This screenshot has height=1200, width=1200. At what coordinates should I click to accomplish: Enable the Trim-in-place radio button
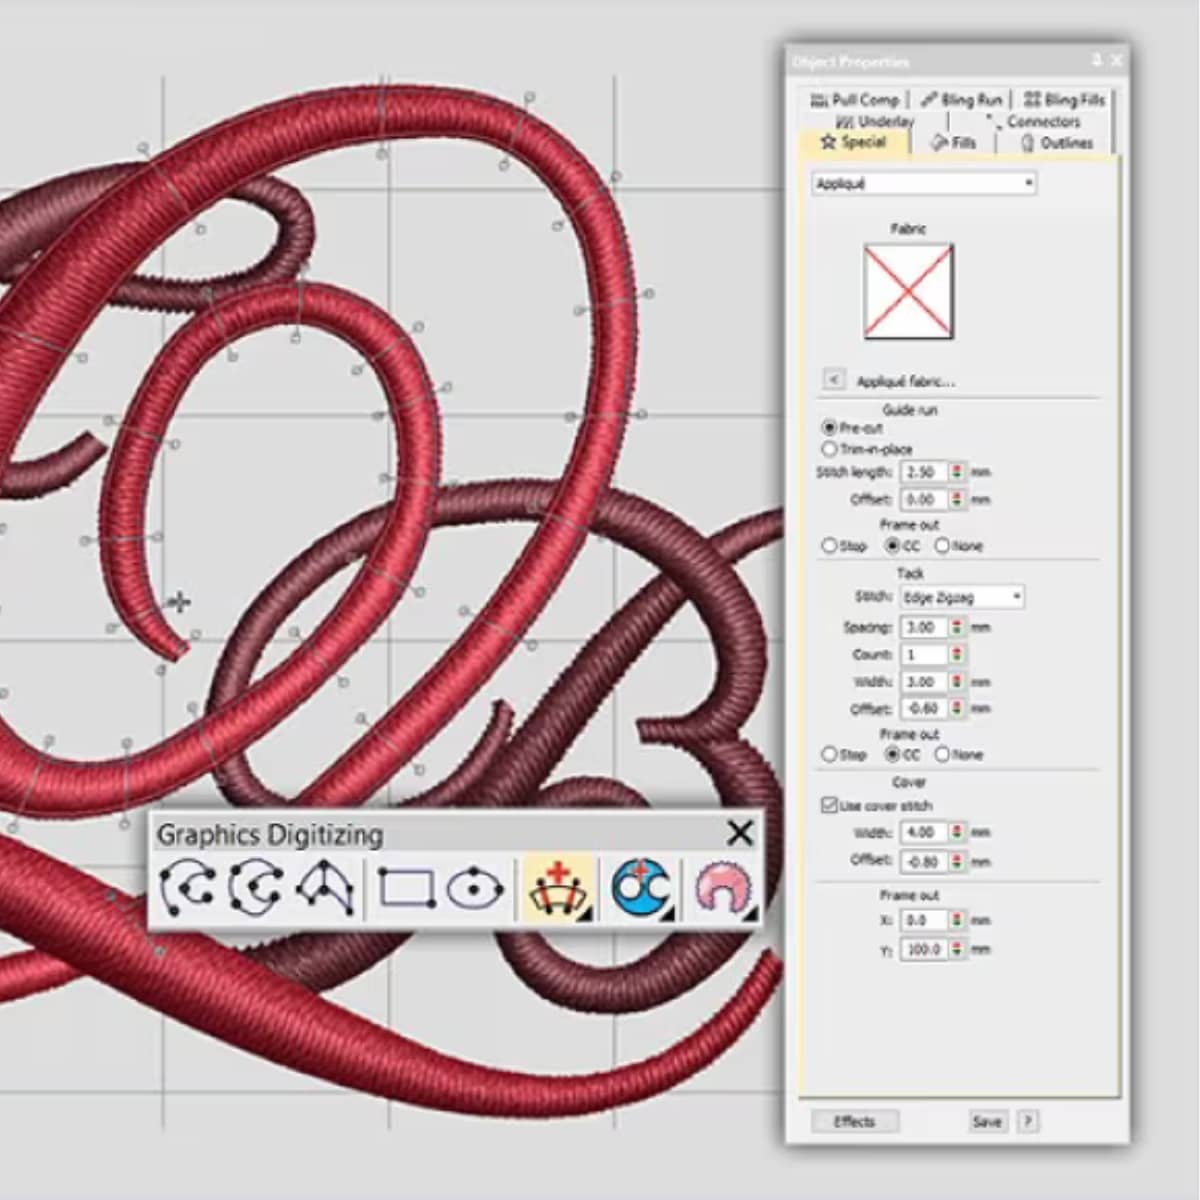(x=829, y=449)
